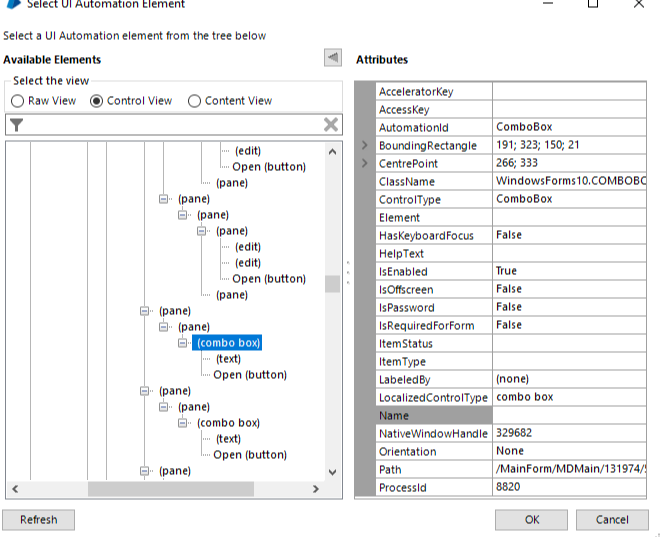This screenshot has height=537, width=661.
Task: Click inside the filter text field
Action: click(170, 125)
